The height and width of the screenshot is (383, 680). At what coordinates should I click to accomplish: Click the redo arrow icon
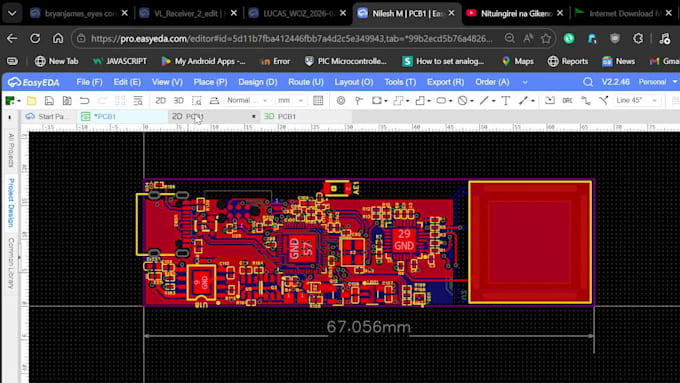pyautogui.click(x=102, y=101)
